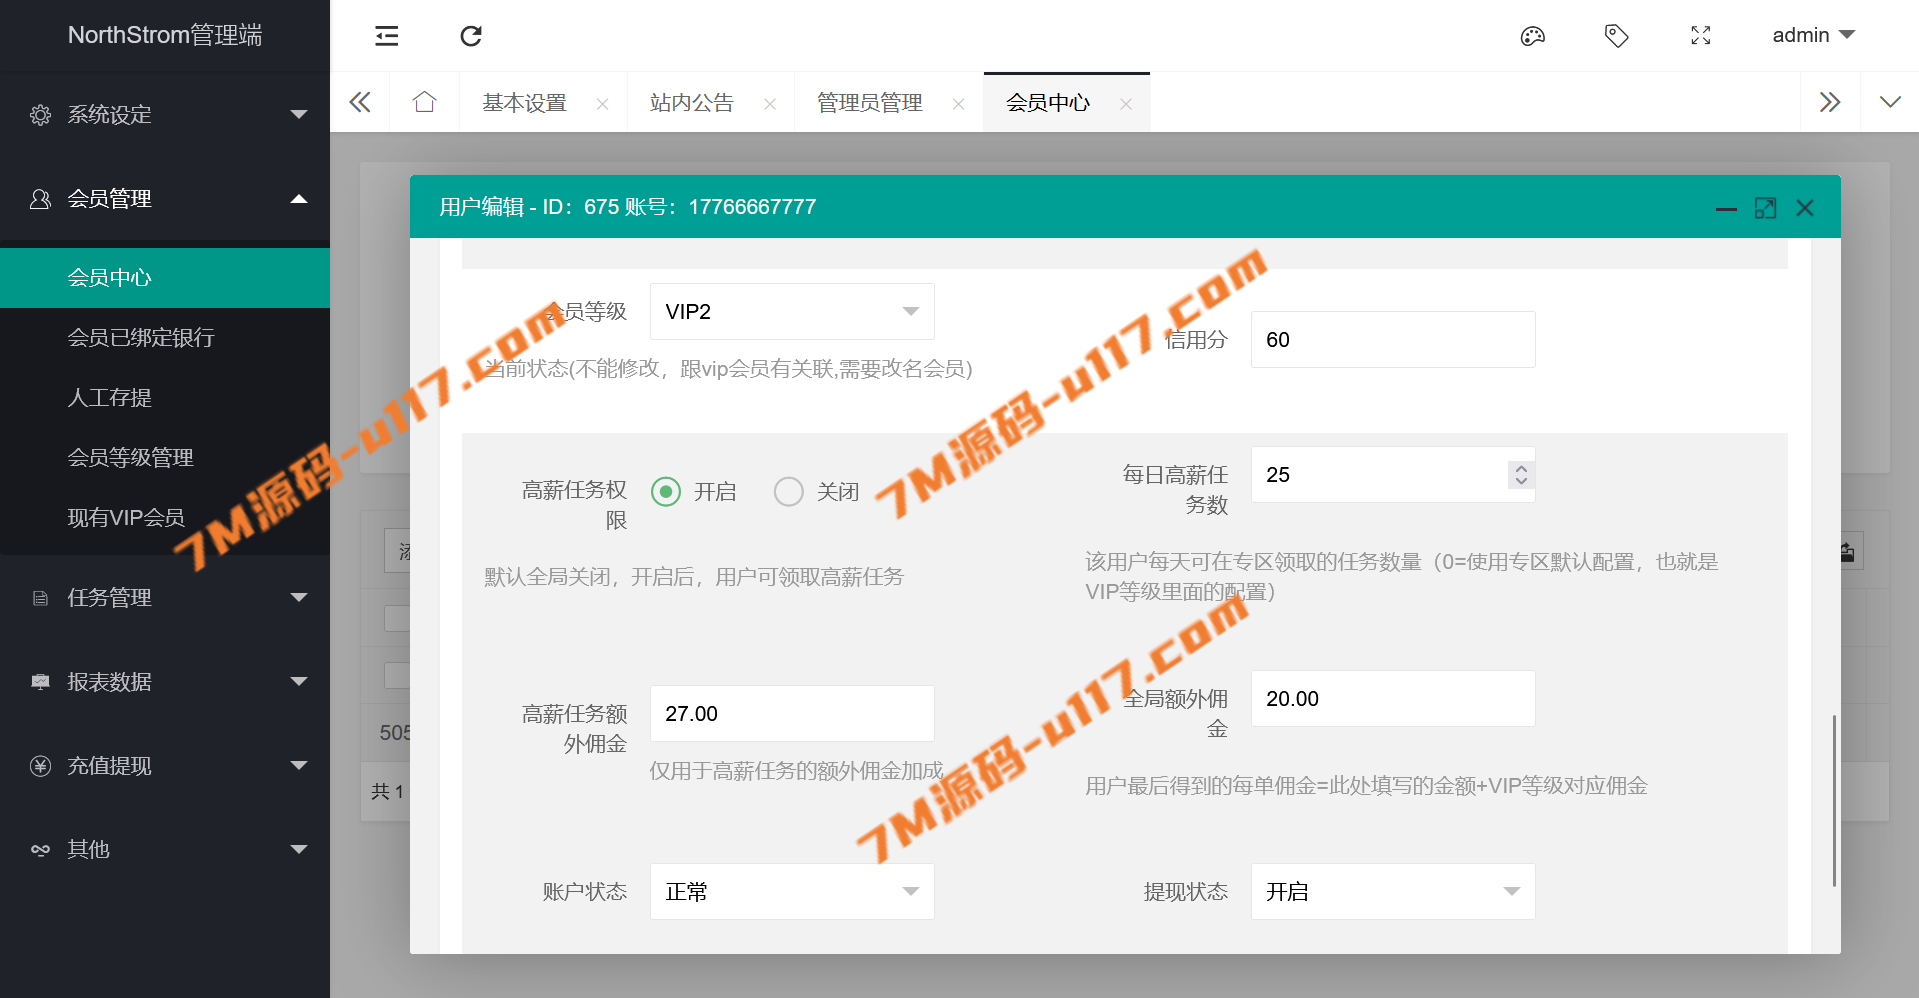Toggle fullscreen mode icon
The image size is (1919, 998).
tap(1700, 36)
